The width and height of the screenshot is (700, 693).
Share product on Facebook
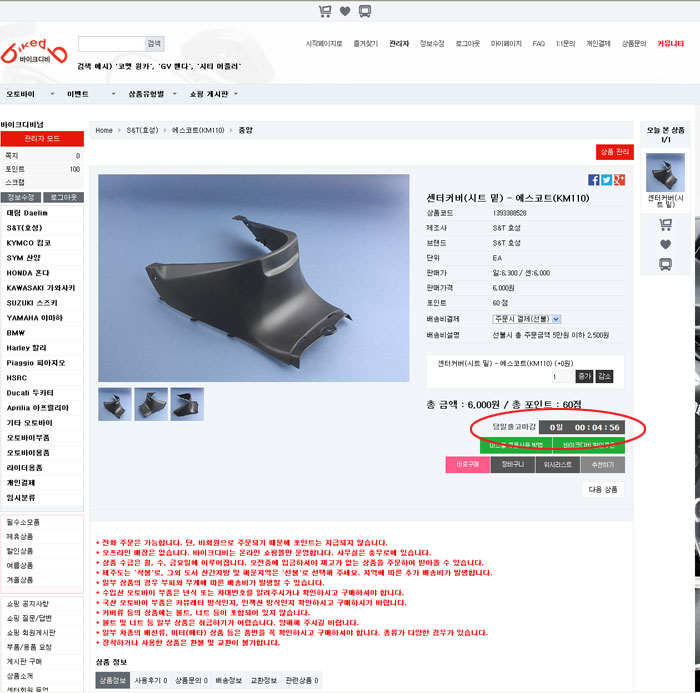tap(594, 180)
